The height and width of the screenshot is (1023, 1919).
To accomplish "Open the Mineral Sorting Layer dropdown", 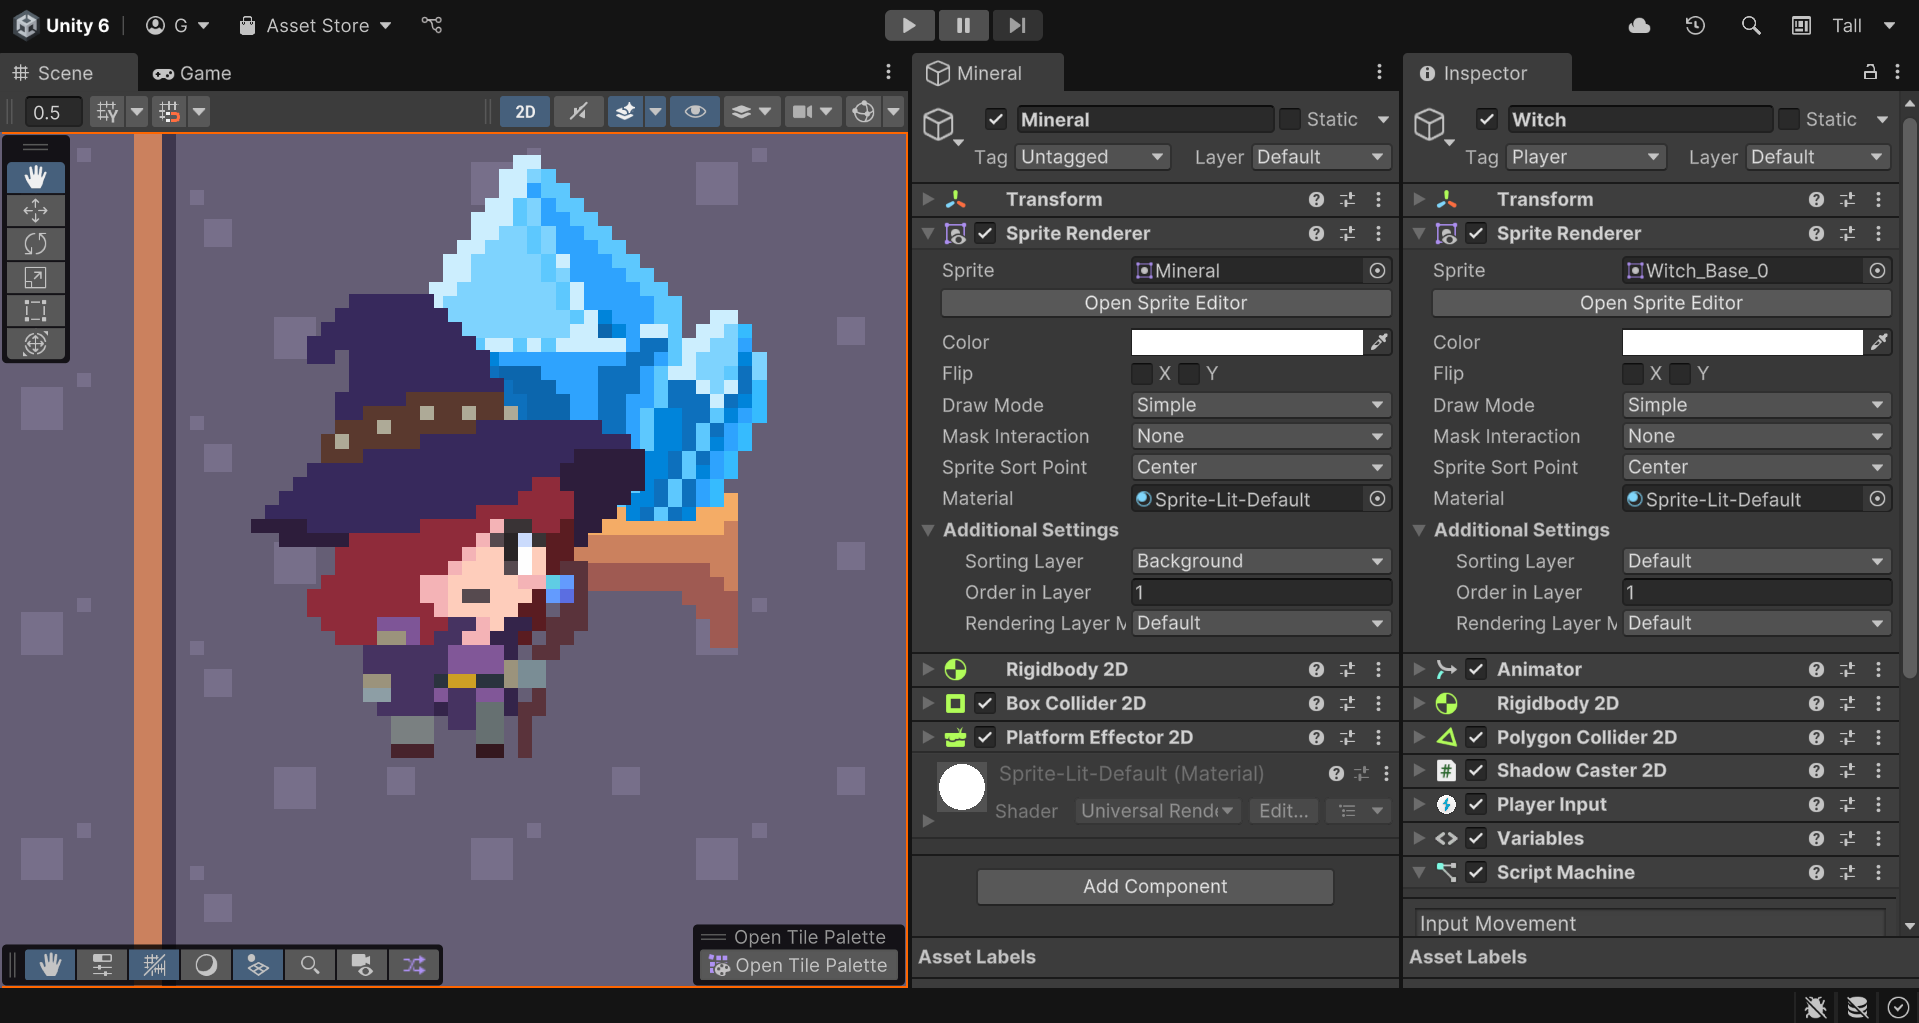I will 1261,561.
